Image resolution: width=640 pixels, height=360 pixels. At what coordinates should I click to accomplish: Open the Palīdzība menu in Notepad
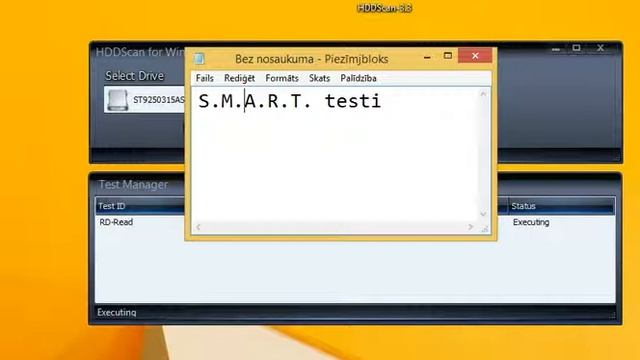coord(358,78)
